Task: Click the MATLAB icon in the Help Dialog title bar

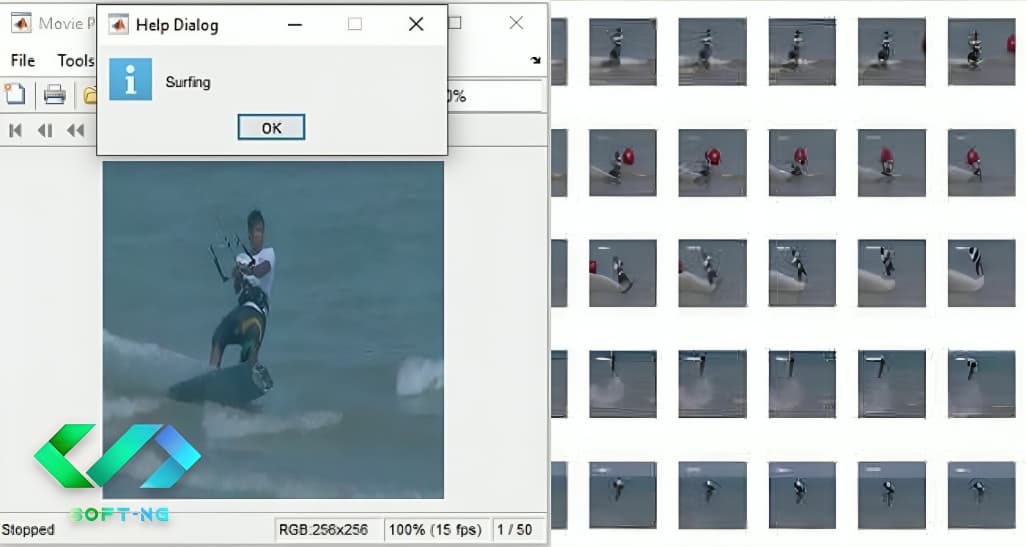Action: [x=118, y=24]
